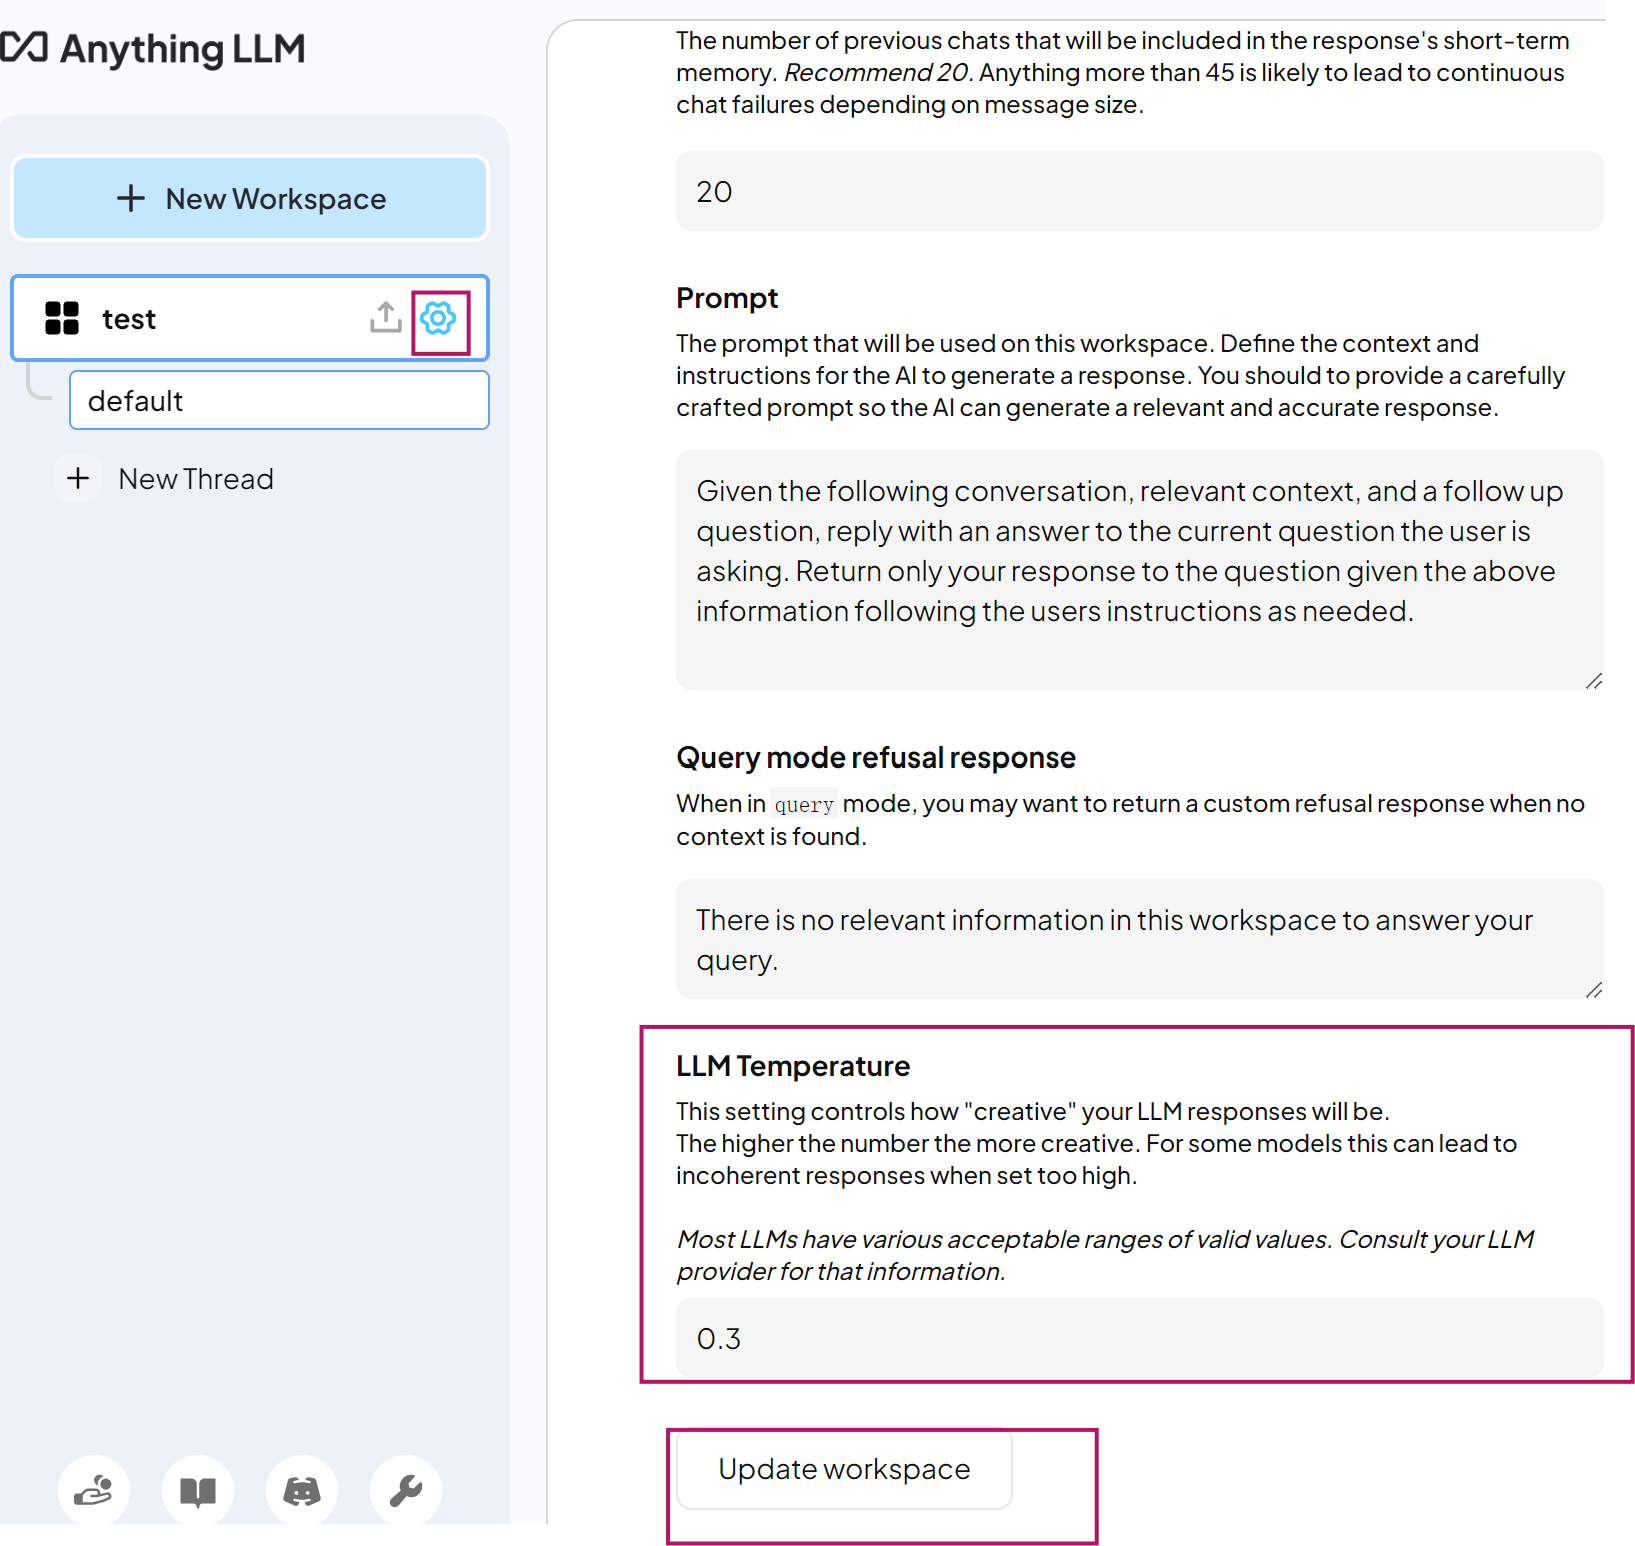
Task: Open the Discord icon in the footer
Action: (x=302, y=1490)
